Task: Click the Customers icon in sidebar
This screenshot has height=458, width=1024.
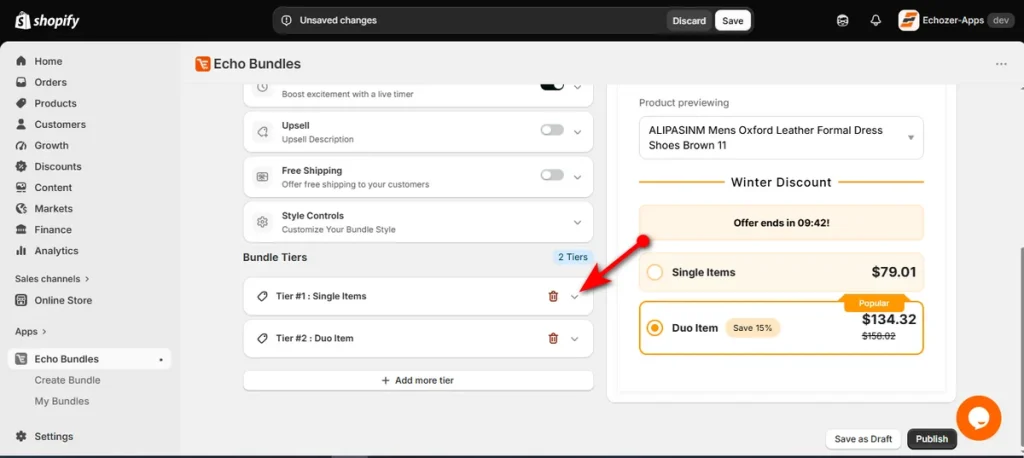Action: [22, 124]
